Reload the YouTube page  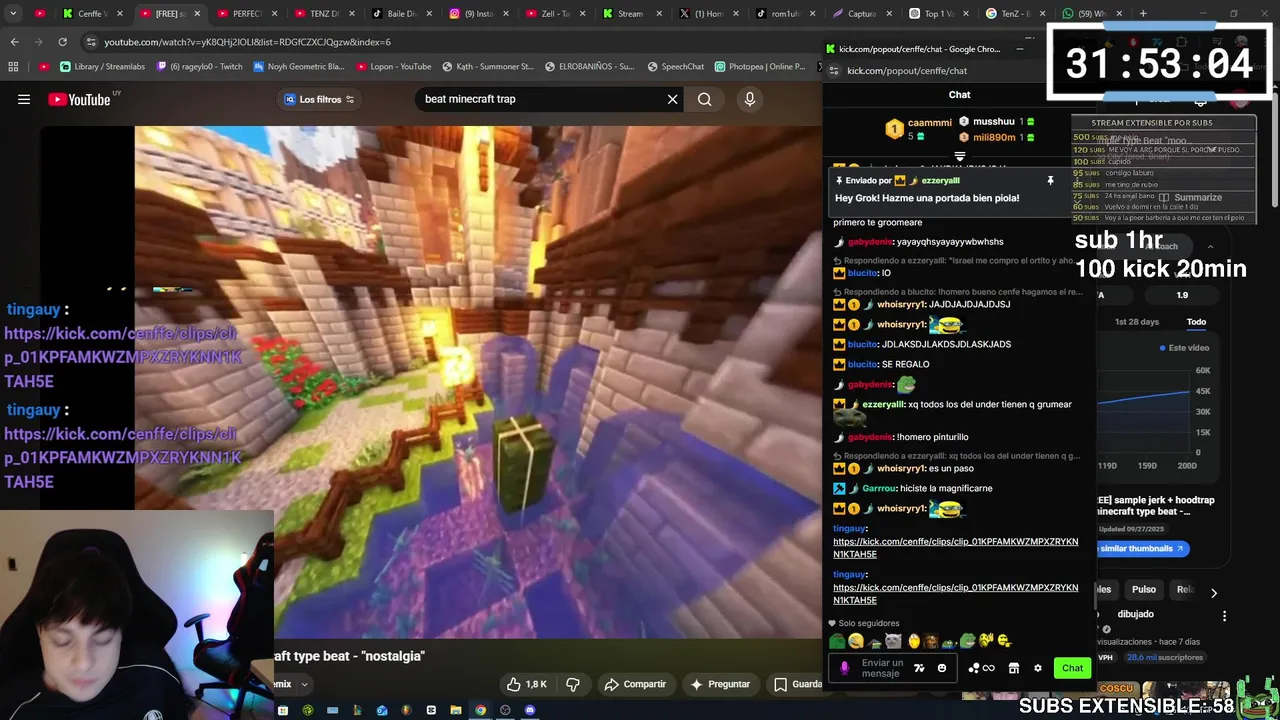coord(62,42)
